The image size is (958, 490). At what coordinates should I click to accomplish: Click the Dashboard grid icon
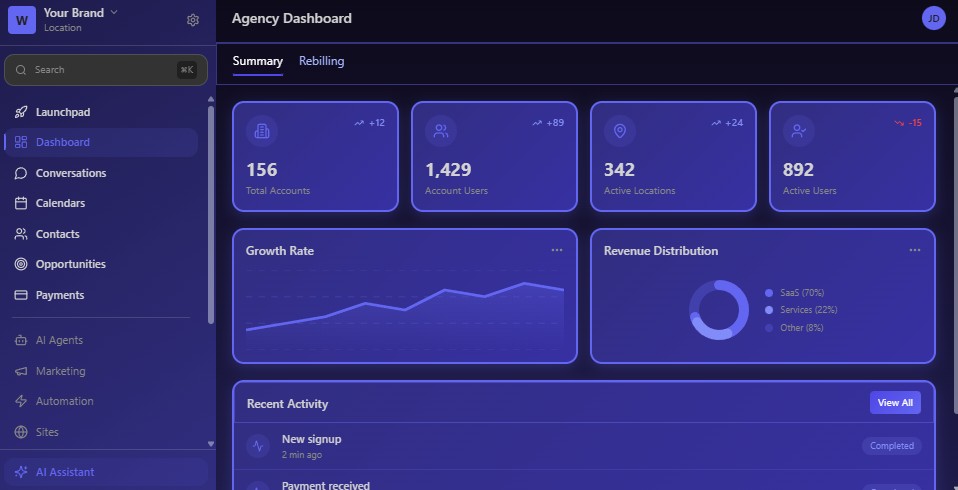click(x=21, y=142)
